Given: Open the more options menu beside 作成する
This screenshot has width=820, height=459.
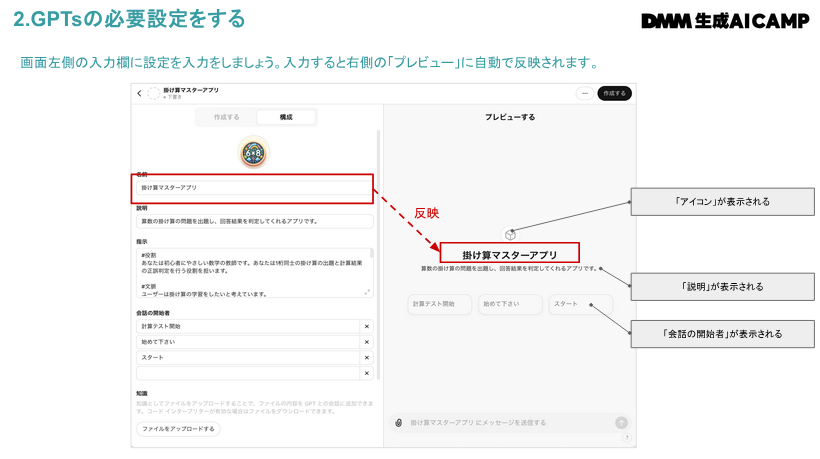Looking at the screenshot, I should point(584,93).
